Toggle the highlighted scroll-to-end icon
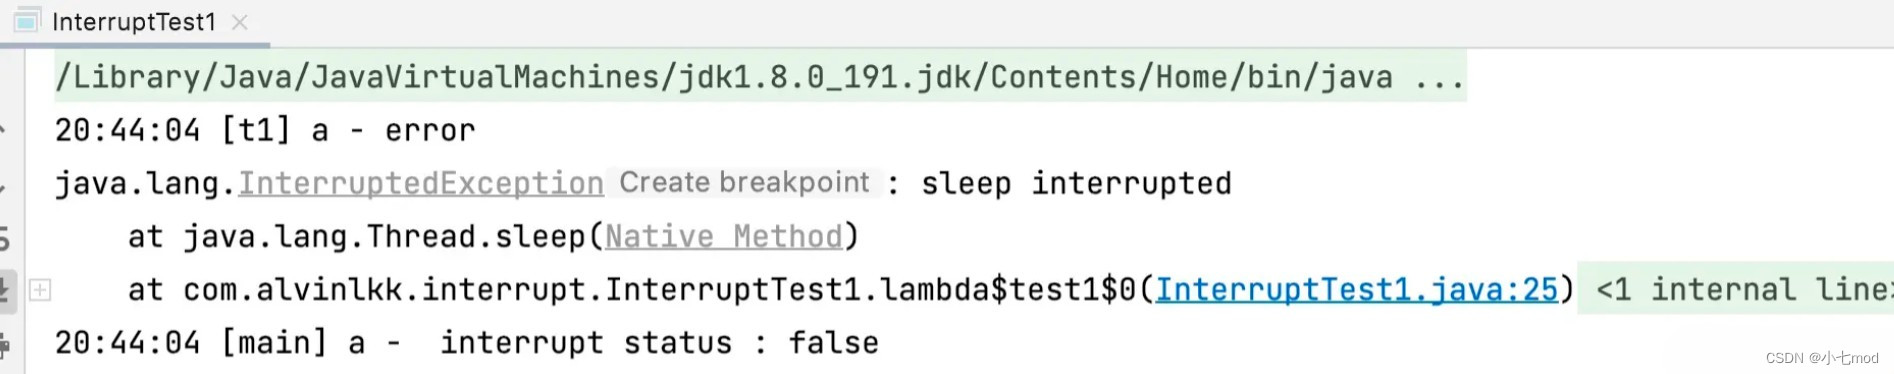 6,291
